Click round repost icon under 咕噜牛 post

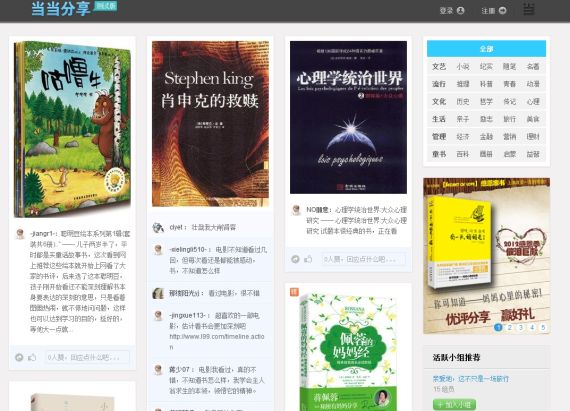click(x=19, y=357)
